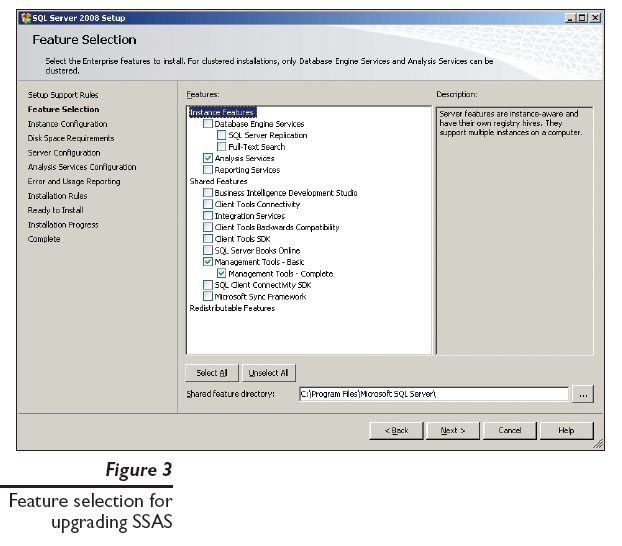Image resolution: width=622 pixels, height=546 pixels.
Task: Uncheck the Analysis Services checkbox
Action: click(208, 158)
